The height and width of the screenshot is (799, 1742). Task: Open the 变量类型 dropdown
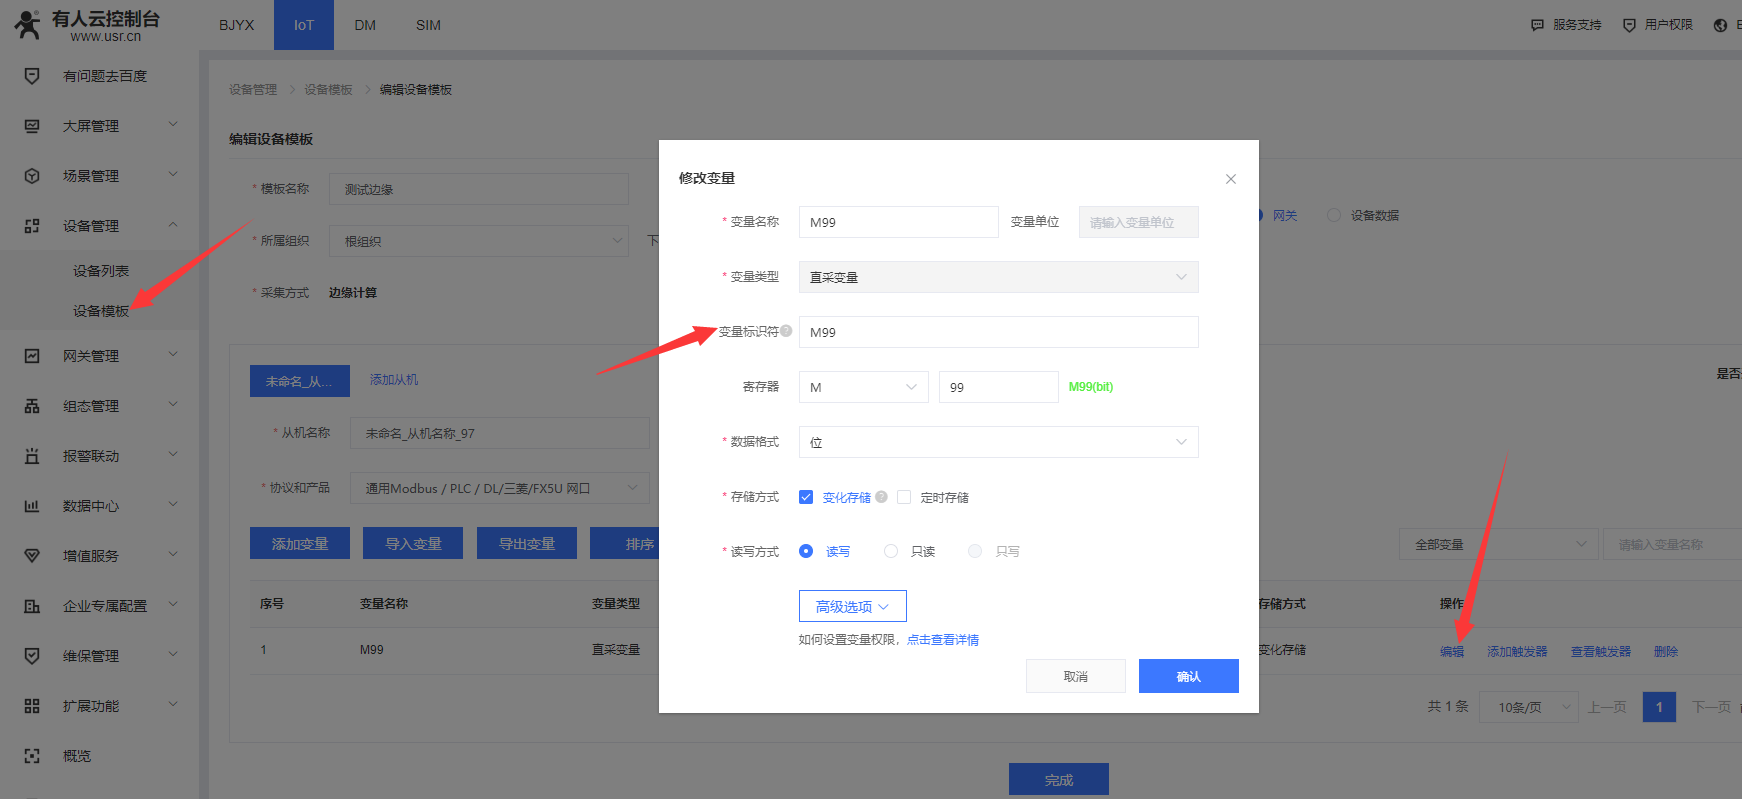(998, 277)
